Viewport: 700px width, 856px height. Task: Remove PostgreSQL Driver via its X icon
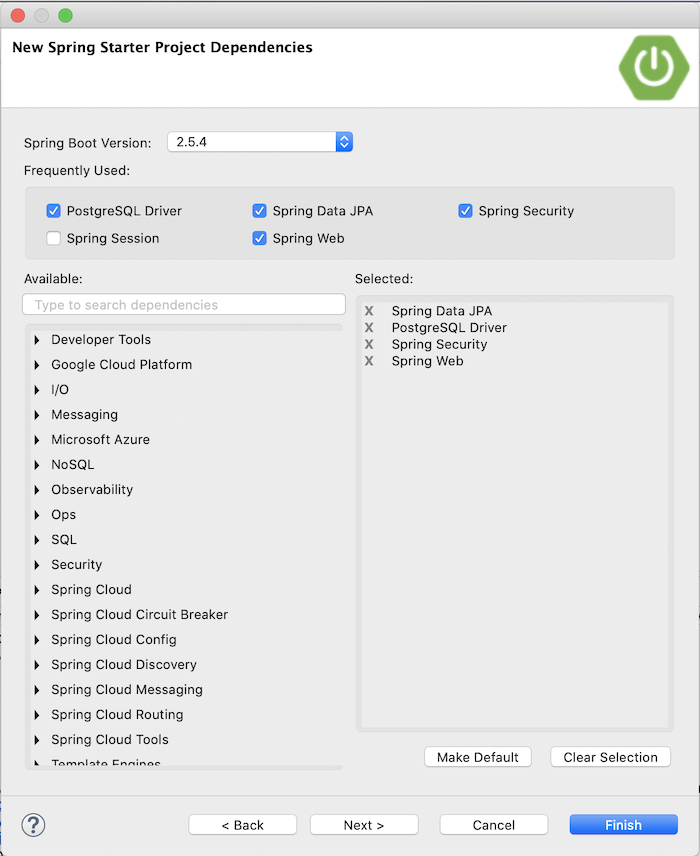click(x=369, y=328)
